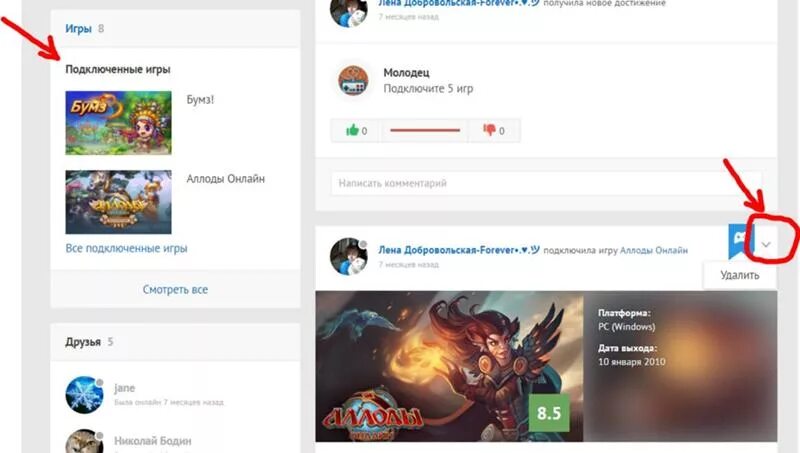
Task: Choose Удалить from the post menu
Action: click(x=739, y=275)
